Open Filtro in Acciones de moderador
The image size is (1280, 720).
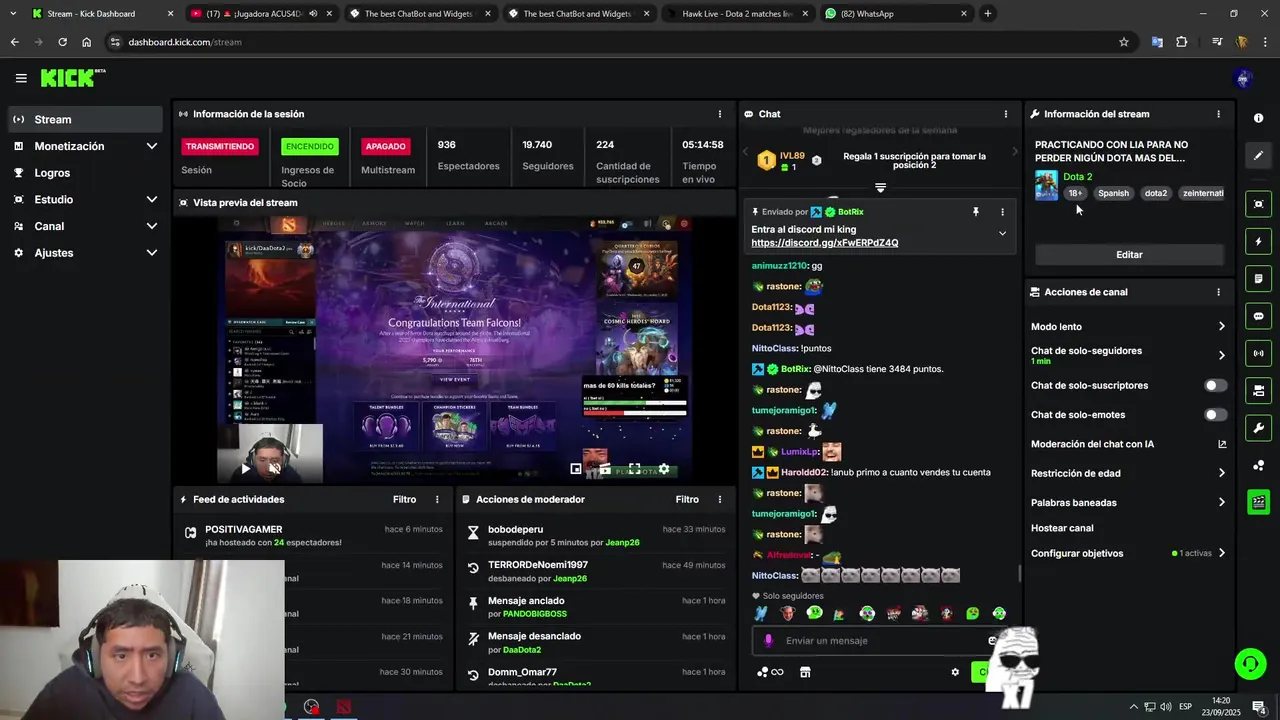click(x=687, y=499)
